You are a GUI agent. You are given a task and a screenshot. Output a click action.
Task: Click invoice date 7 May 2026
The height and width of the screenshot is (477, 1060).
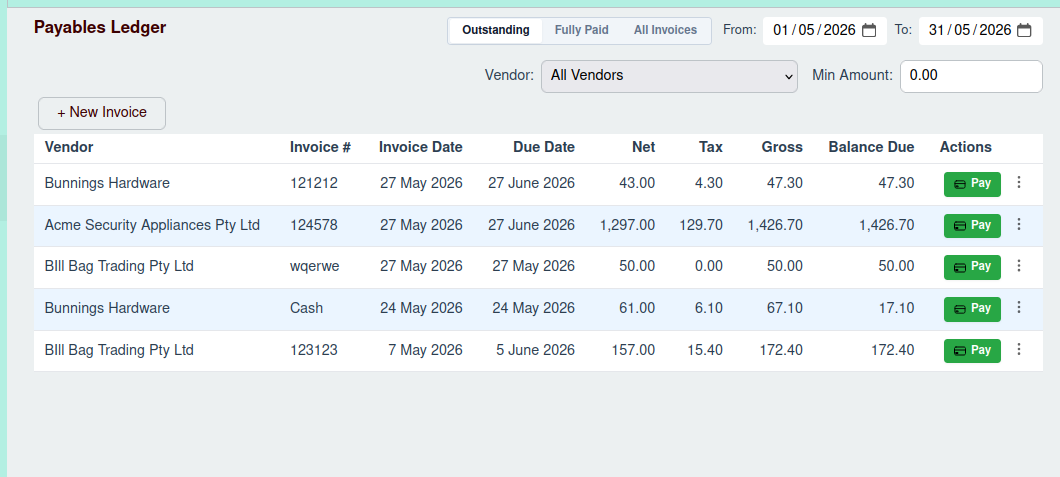(x=425, y=350)
